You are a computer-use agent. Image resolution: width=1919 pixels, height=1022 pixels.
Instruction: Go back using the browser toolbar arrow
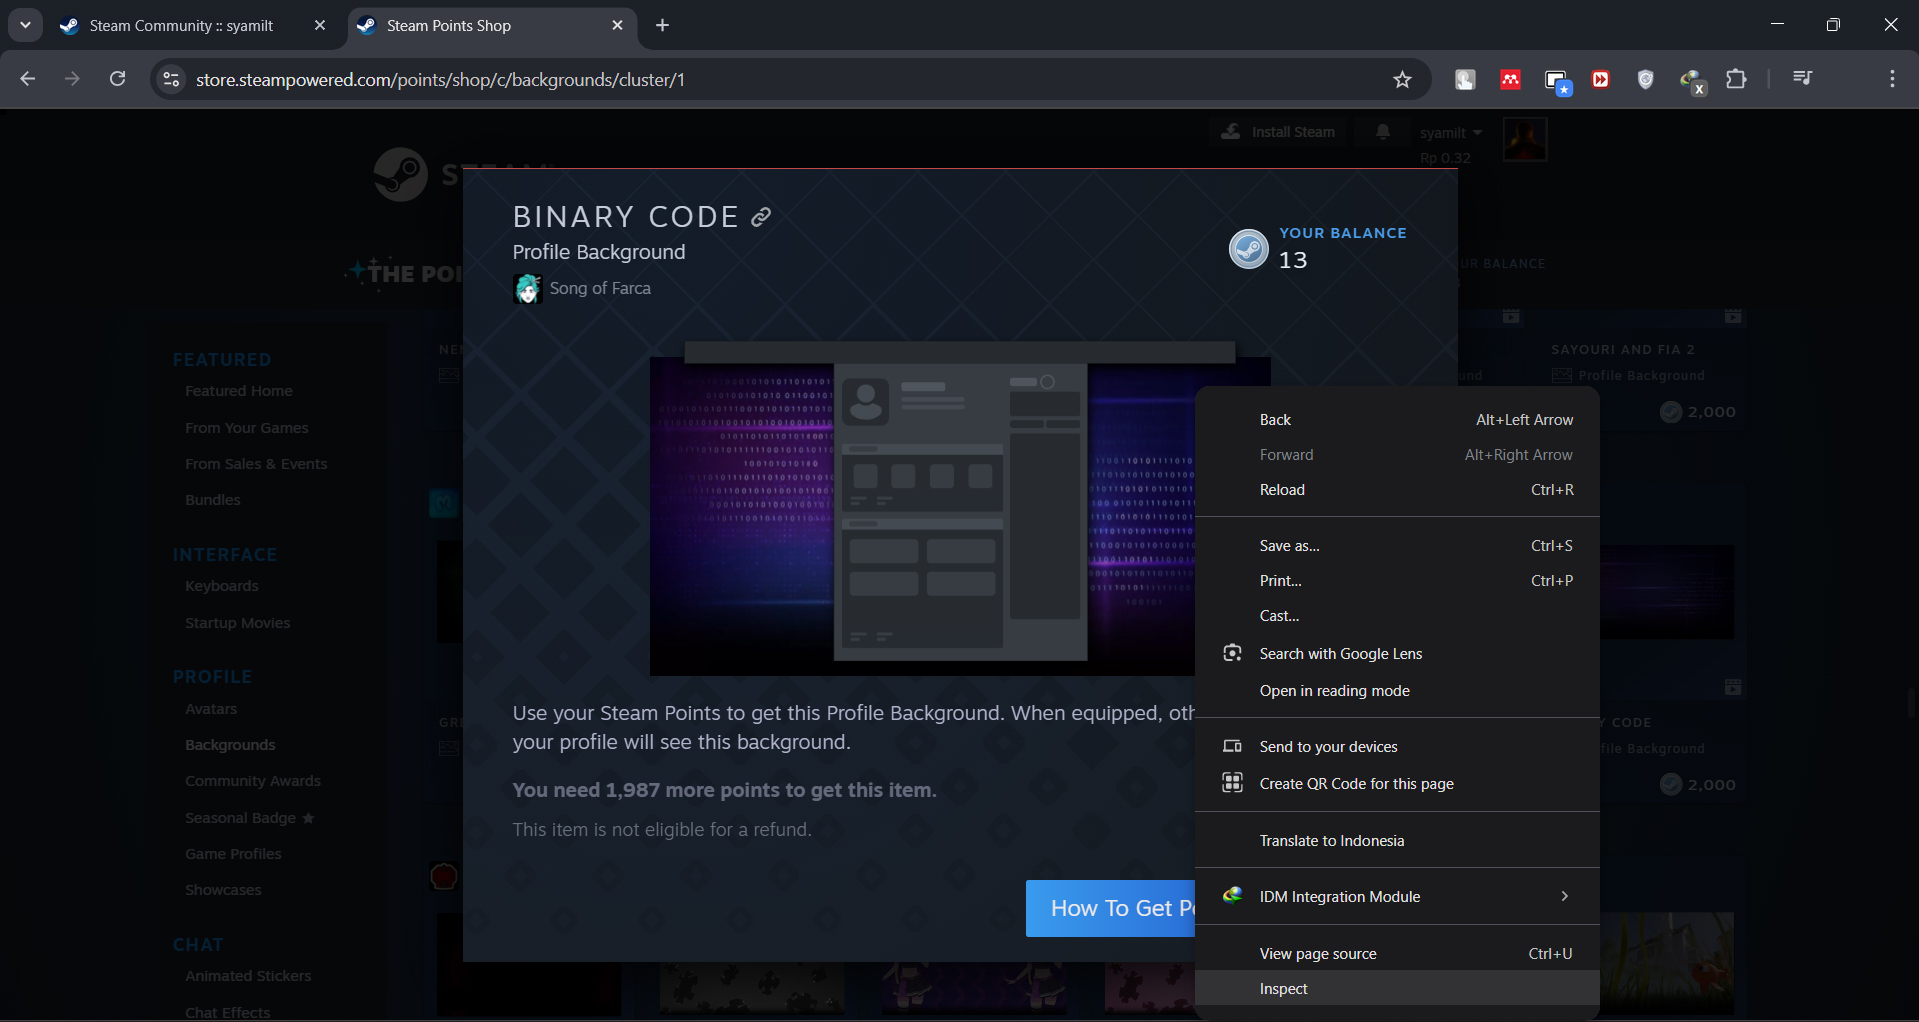click(27, 79)
